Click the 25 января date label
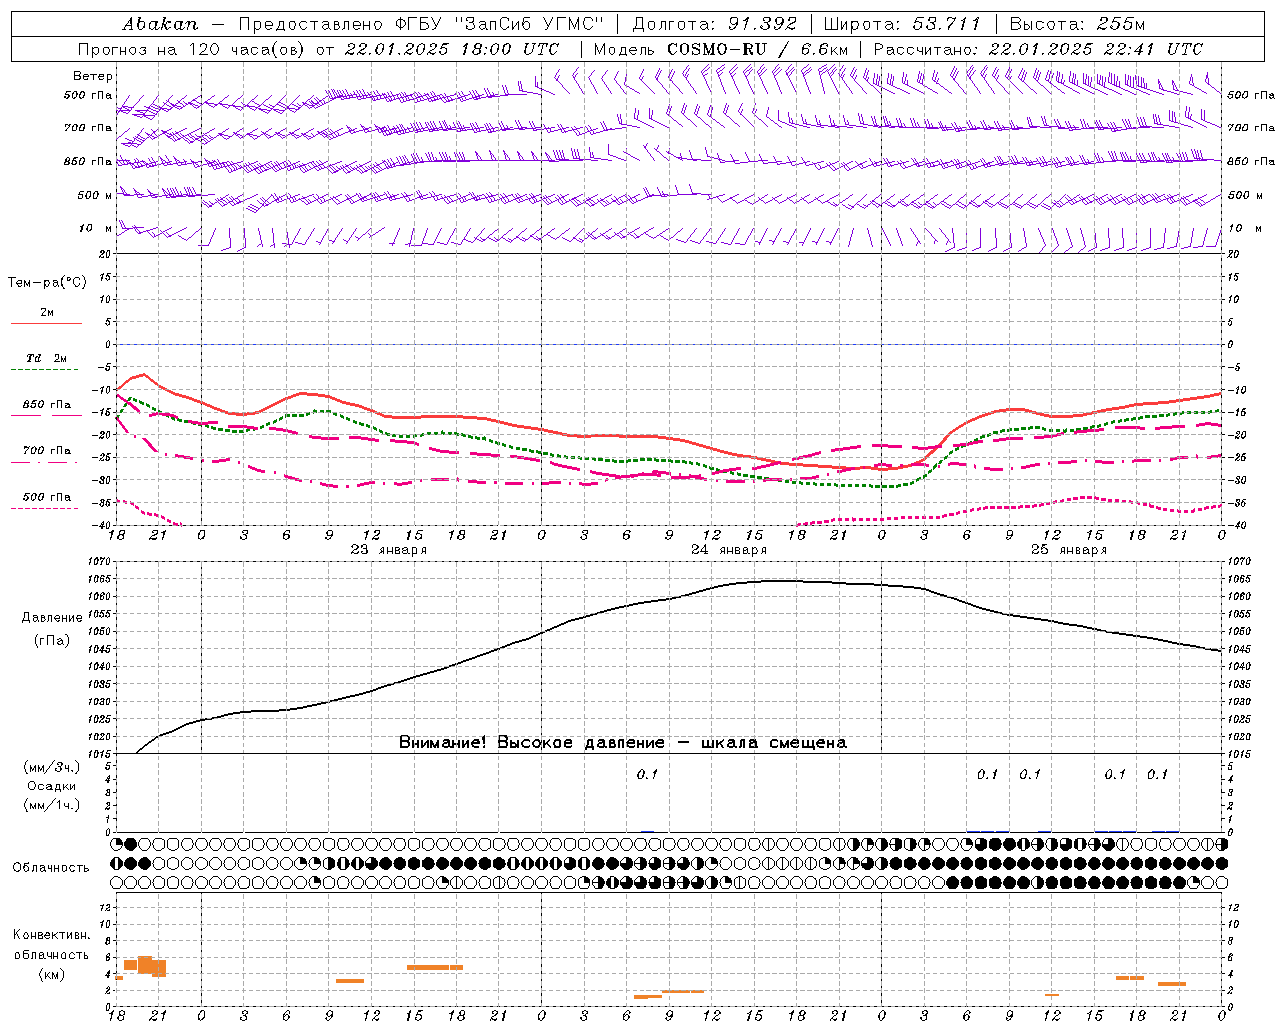This screenshot has height=1024, width=1280. [1069, 549]
